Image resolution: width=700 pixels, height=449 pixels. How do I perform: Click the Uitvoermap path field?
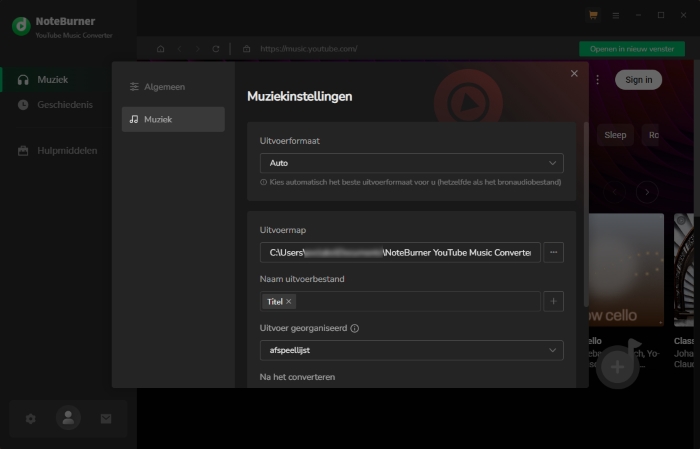click(x=400, y=252)
